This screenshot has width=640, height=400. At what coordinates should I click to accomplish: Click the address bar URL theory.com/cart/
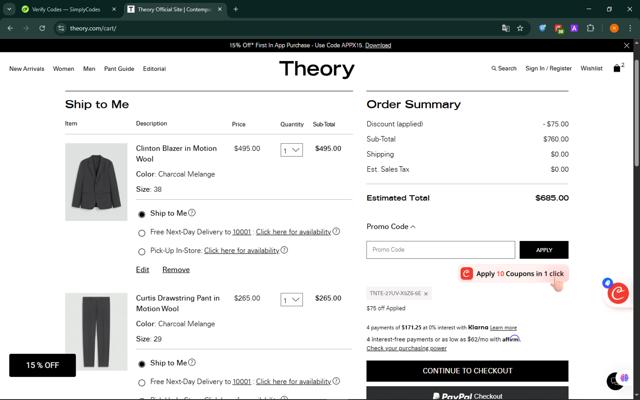[93, 28]
